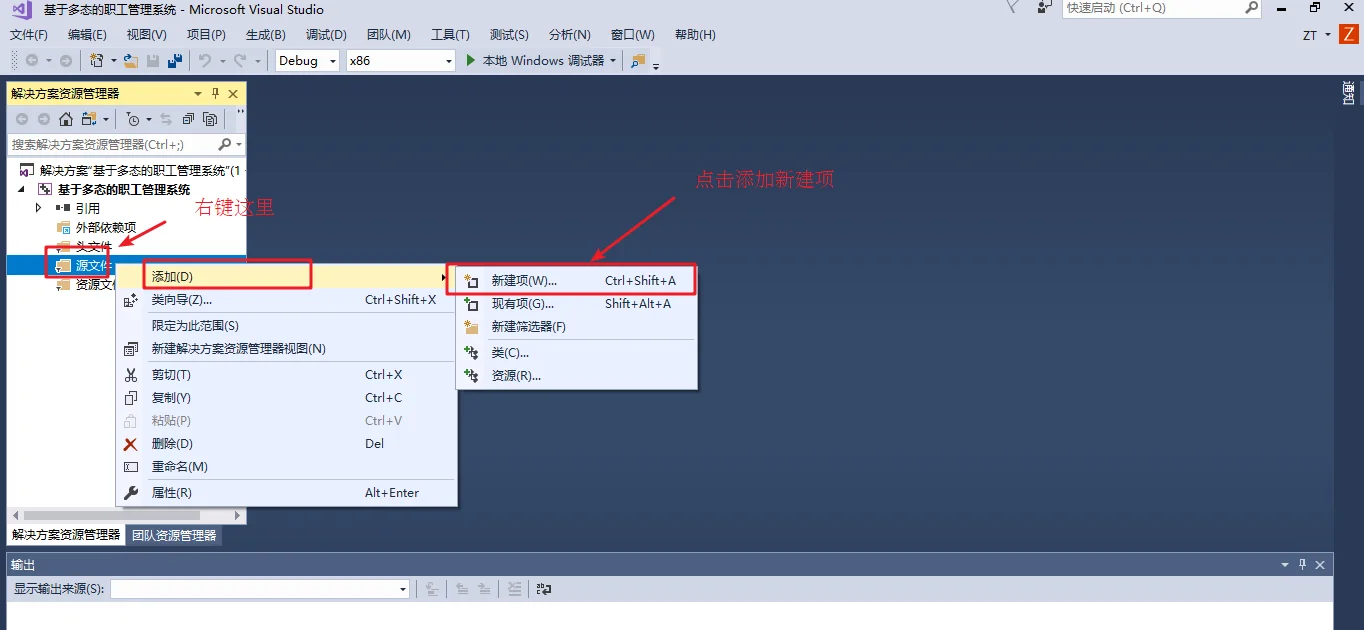Pin the Output panel
Image resolution: width=1364 pixels, height=630 pixels.
pos(1303,564)
